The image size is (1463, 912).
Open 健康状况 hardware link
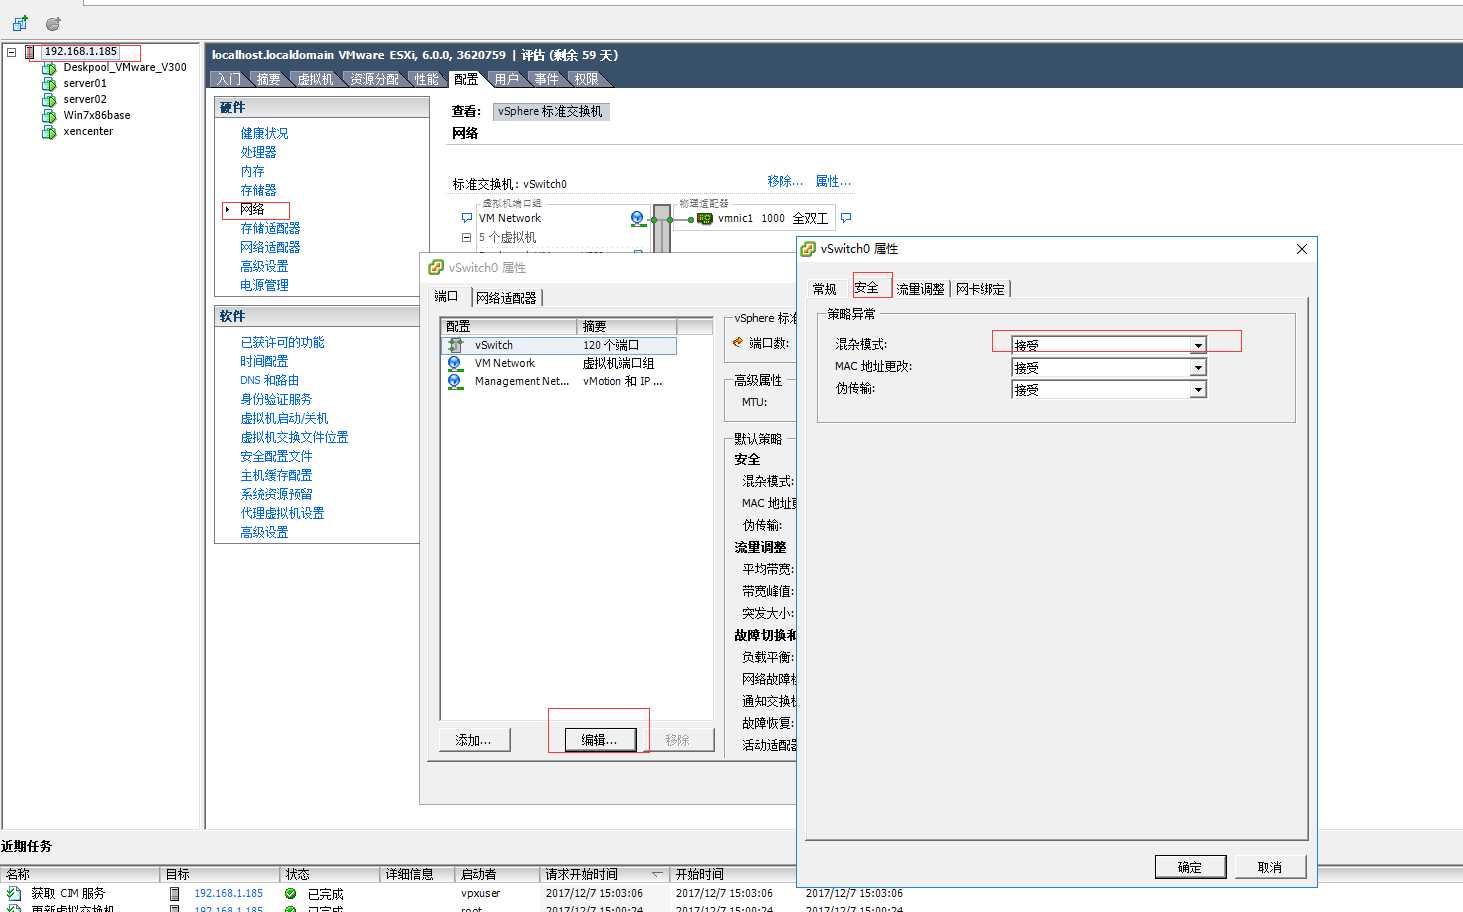(264, 133)
